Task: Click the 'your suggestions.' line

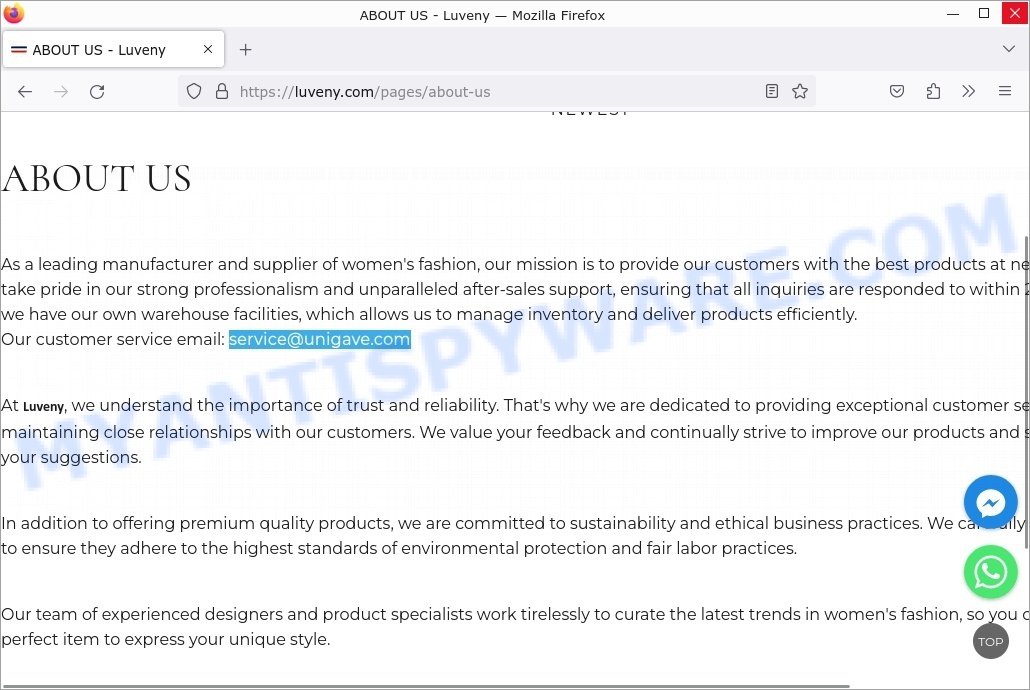Action: (72, 457)
